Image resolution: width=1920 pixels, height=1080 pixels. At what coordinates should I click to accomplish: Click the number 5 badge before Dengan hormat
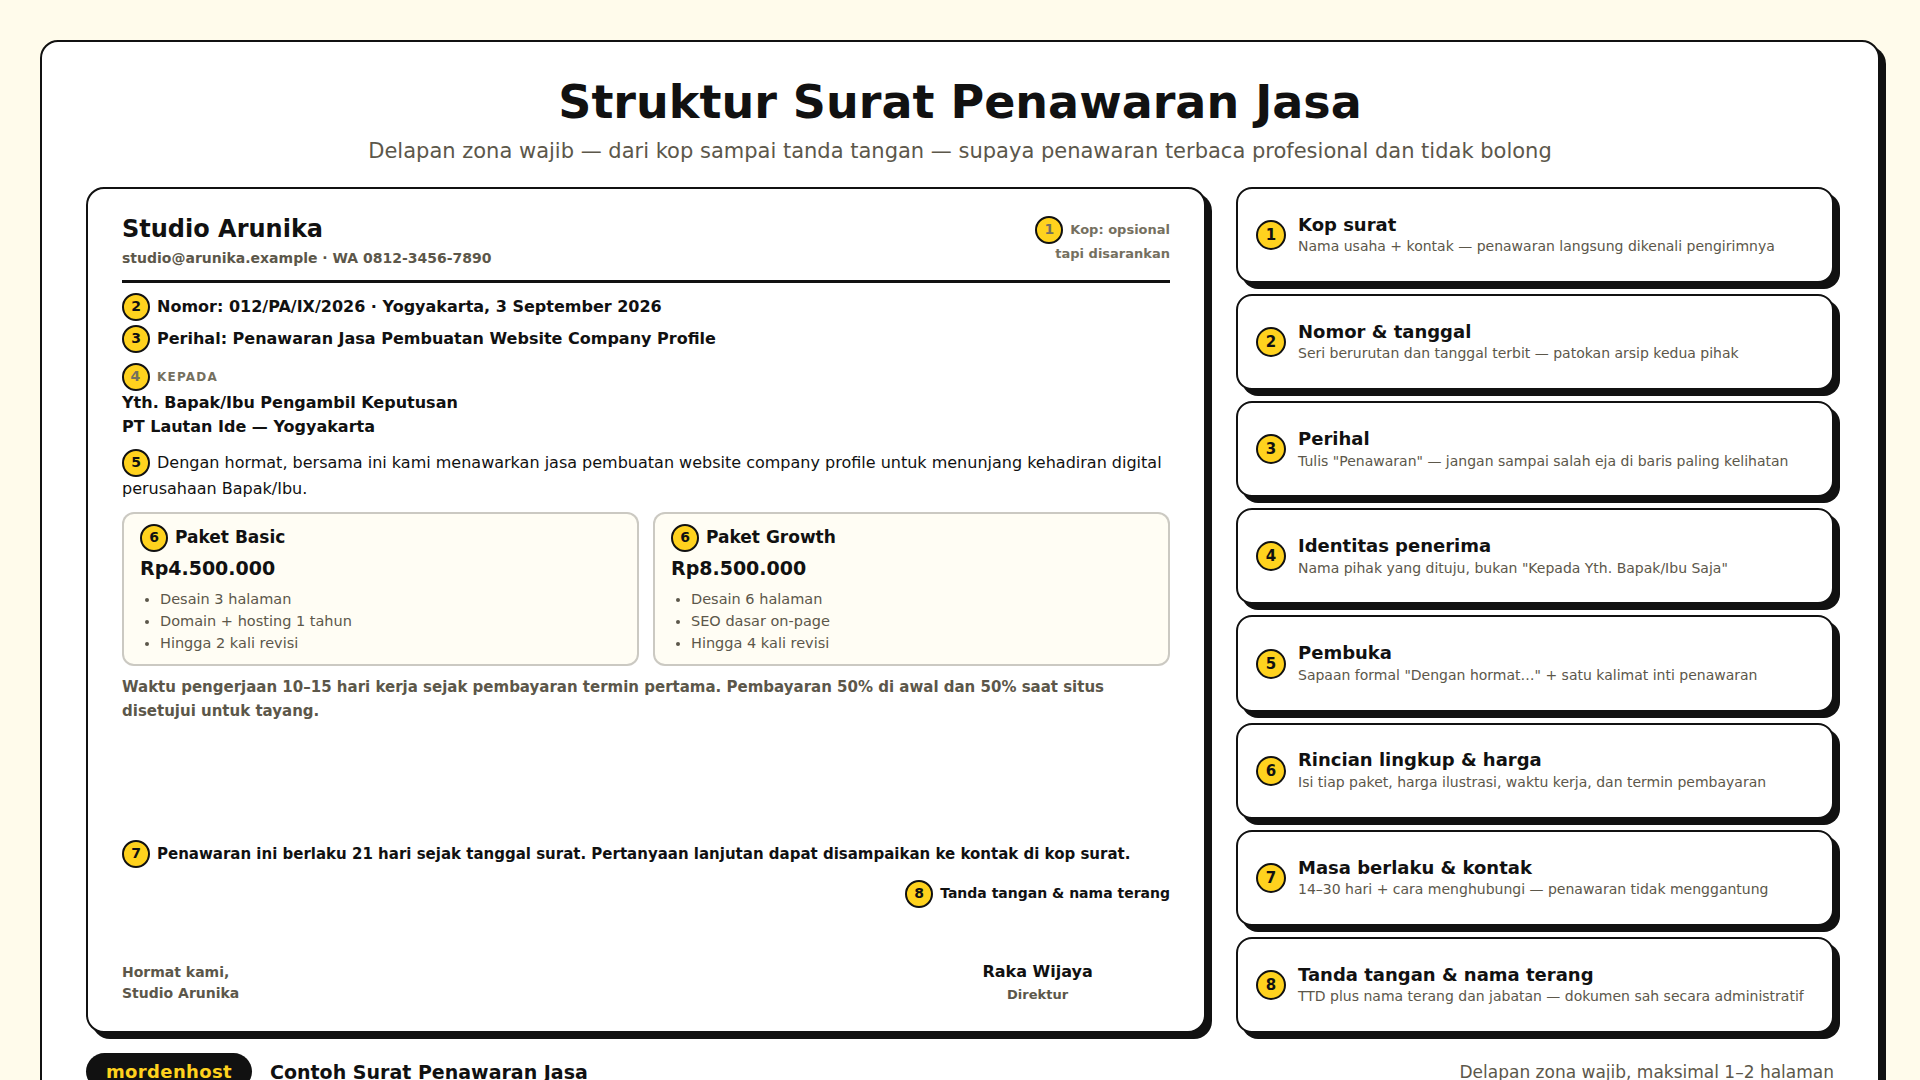click(x=136, y=463)
